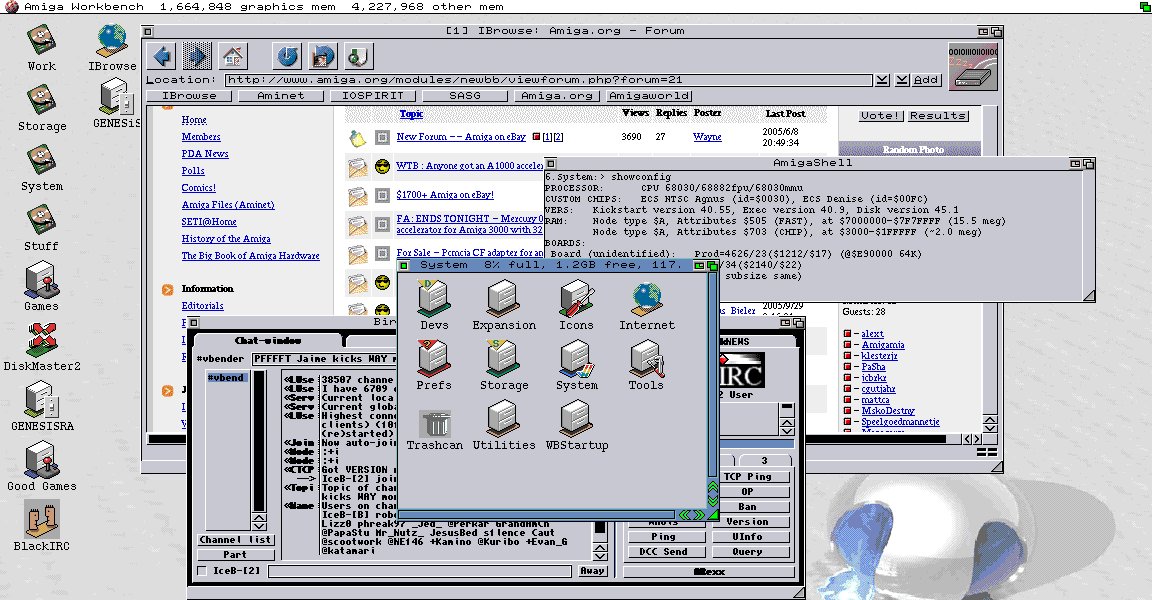Screen dimensions: 1152x600
Task: Open the Expansion drawer in System window
Action: point(504,306)
